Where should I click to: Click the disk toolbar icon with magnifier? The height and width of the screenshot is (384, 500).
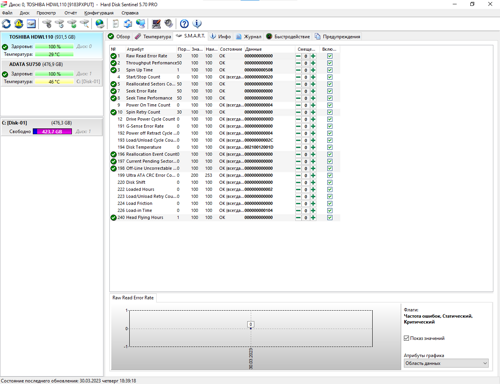(85, 24)
